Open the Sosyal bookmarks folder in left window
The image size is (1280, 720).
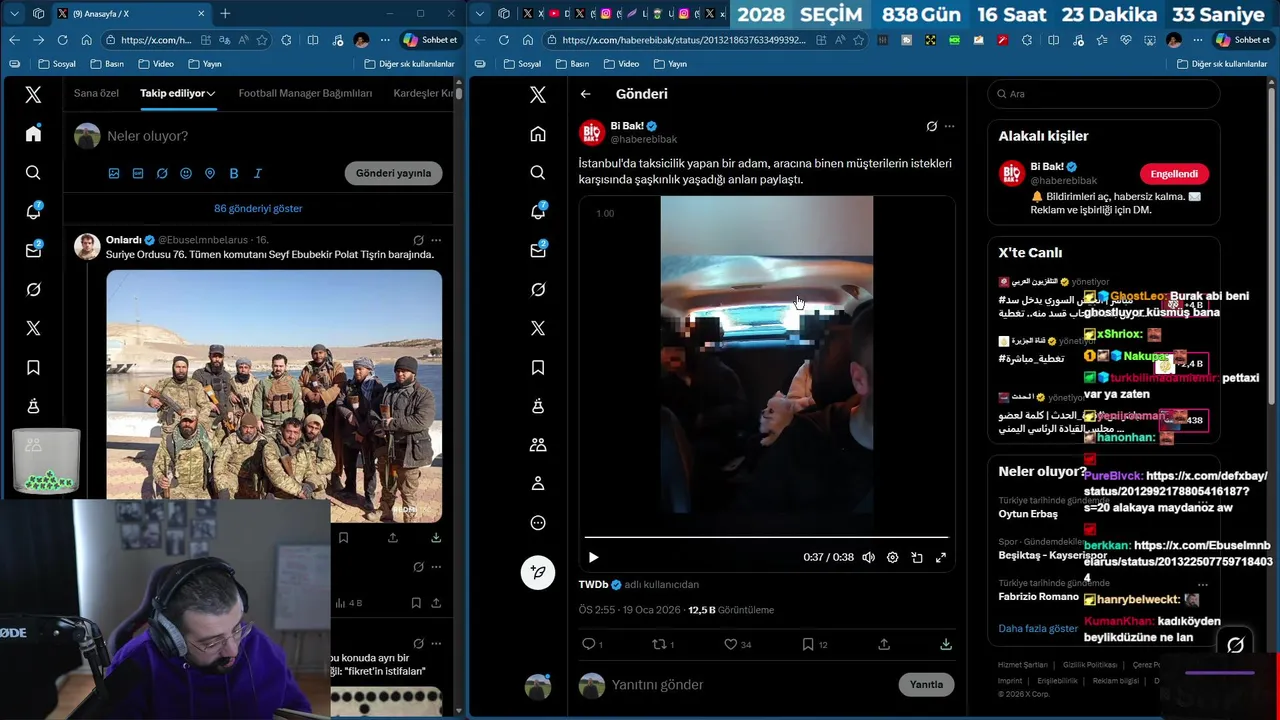click(x=55, y=64)
